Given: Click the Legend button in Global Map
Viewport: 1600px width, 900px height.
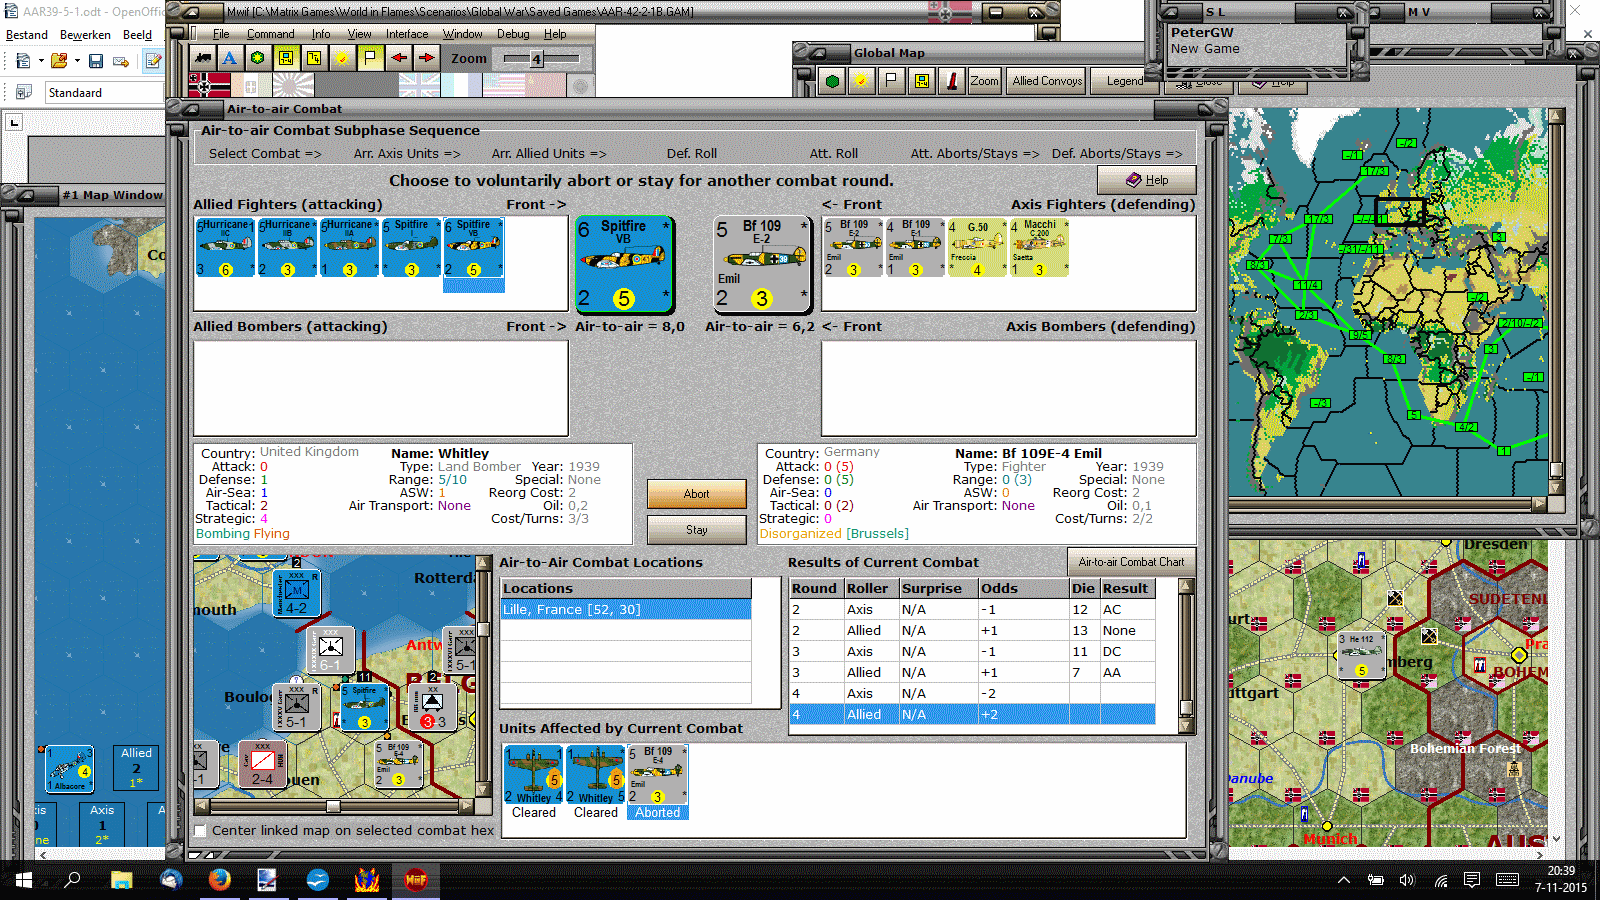Looking at the screenshot, I should click(1125, 82).
